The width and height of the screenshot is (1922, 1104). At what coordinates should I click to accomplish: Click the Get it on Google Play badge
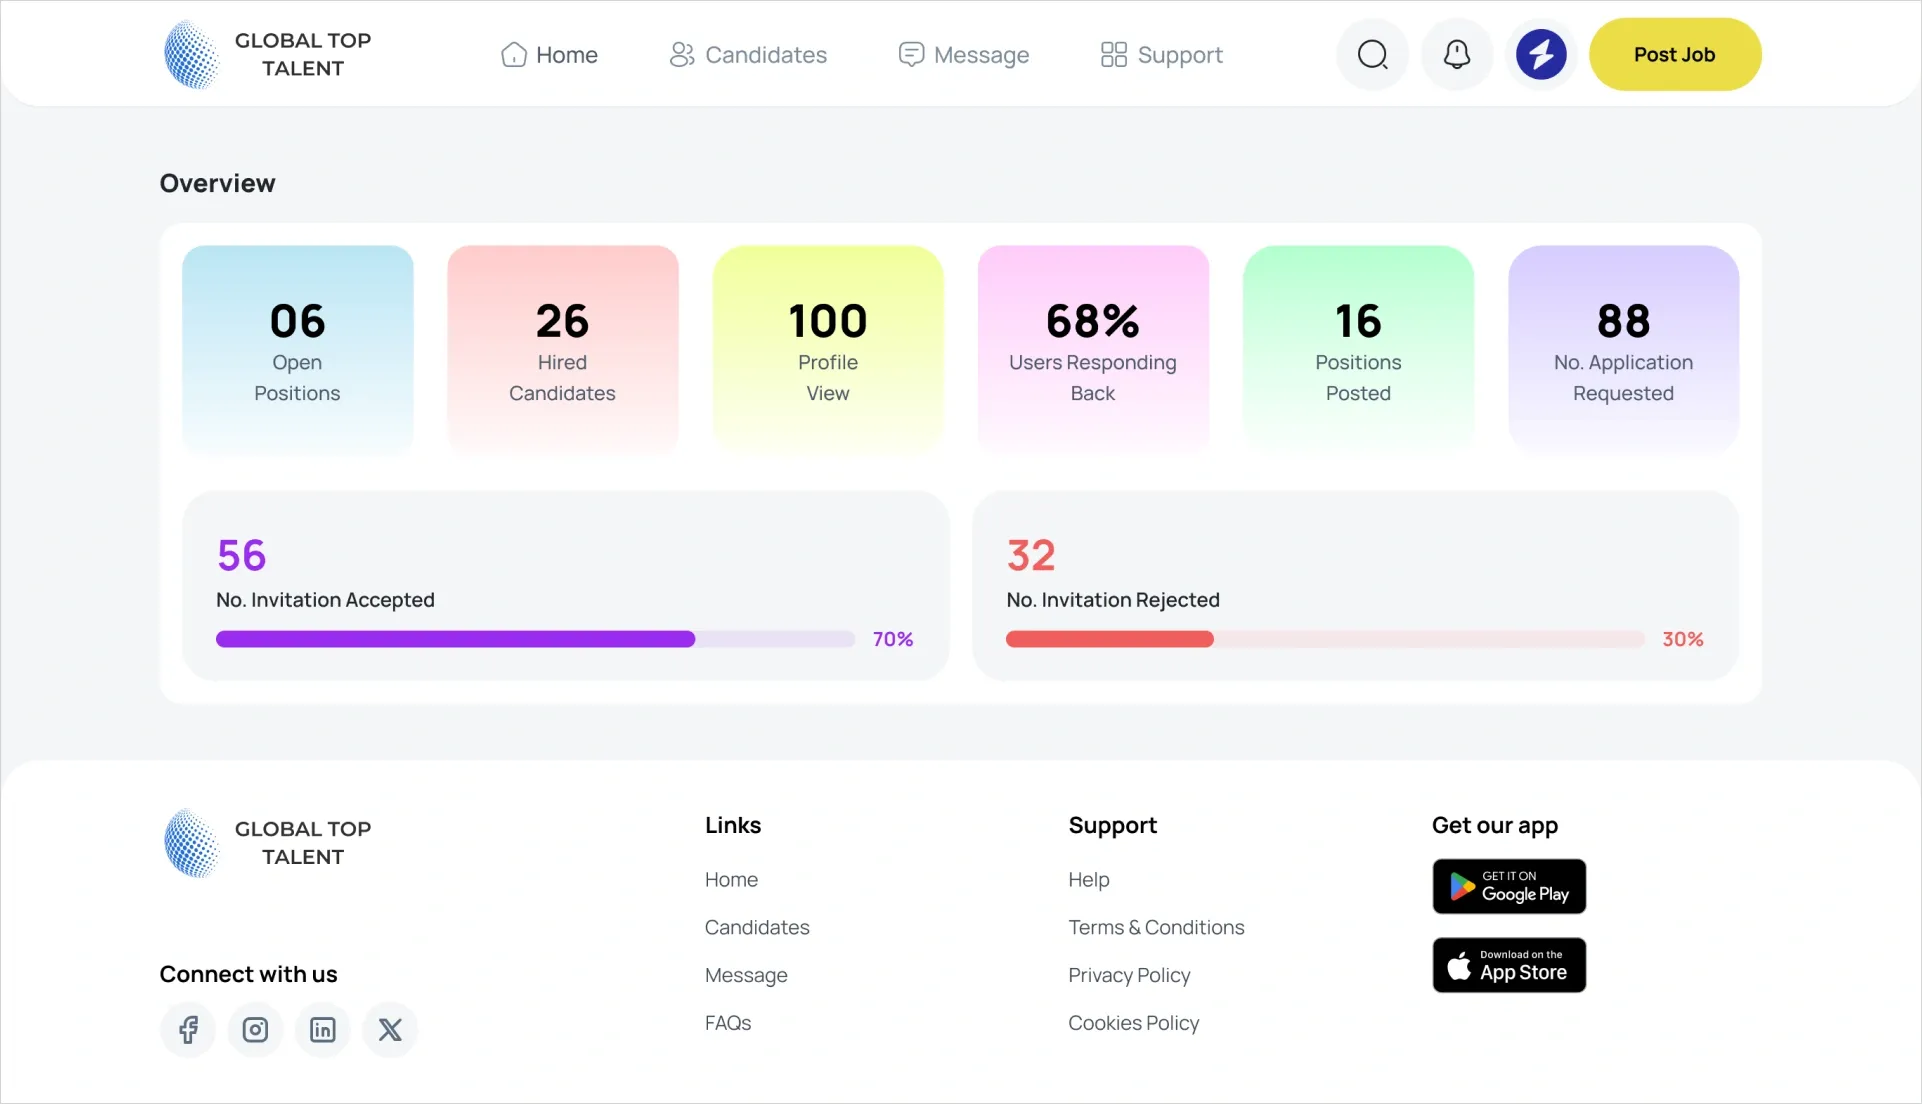point(1508,886)
